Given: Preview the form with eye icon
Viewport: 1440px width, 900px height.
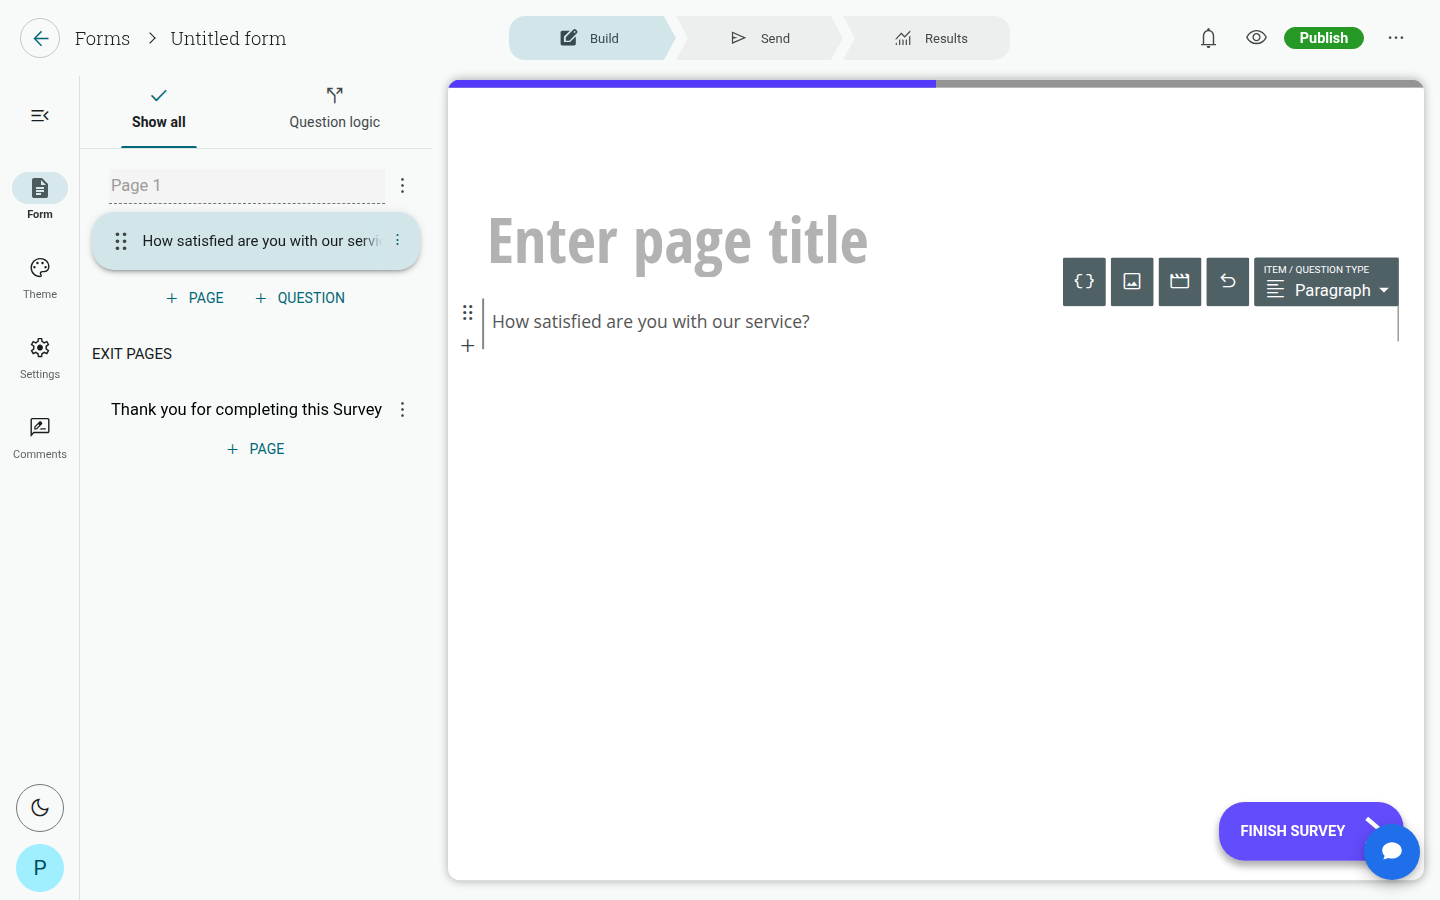Looking at the screenshot, I should point(1256,38).
